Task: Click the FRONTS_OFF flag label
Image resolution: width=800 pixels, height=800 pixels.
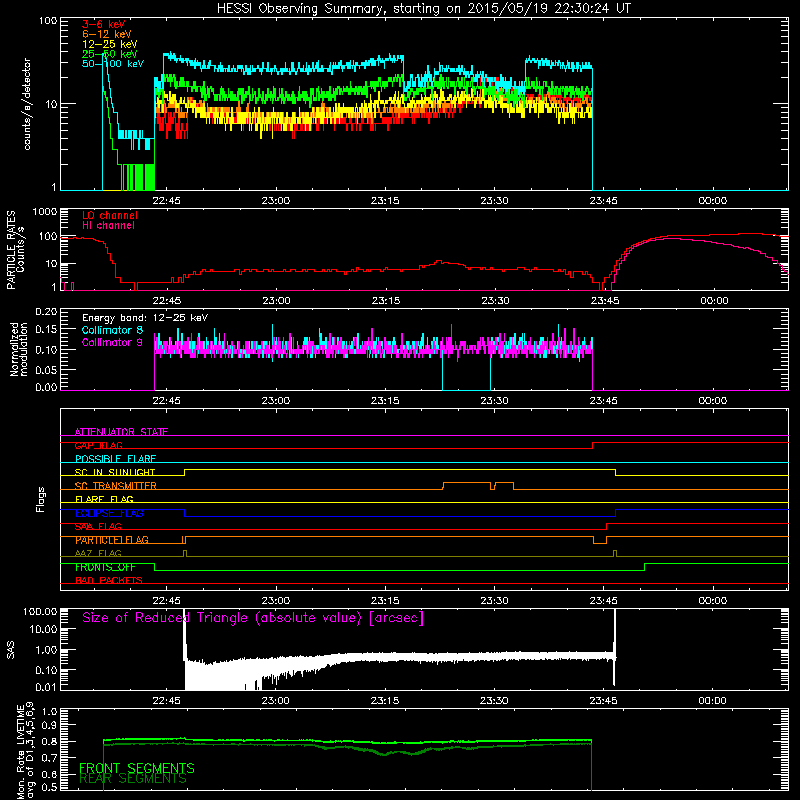Action: [105, 567]
